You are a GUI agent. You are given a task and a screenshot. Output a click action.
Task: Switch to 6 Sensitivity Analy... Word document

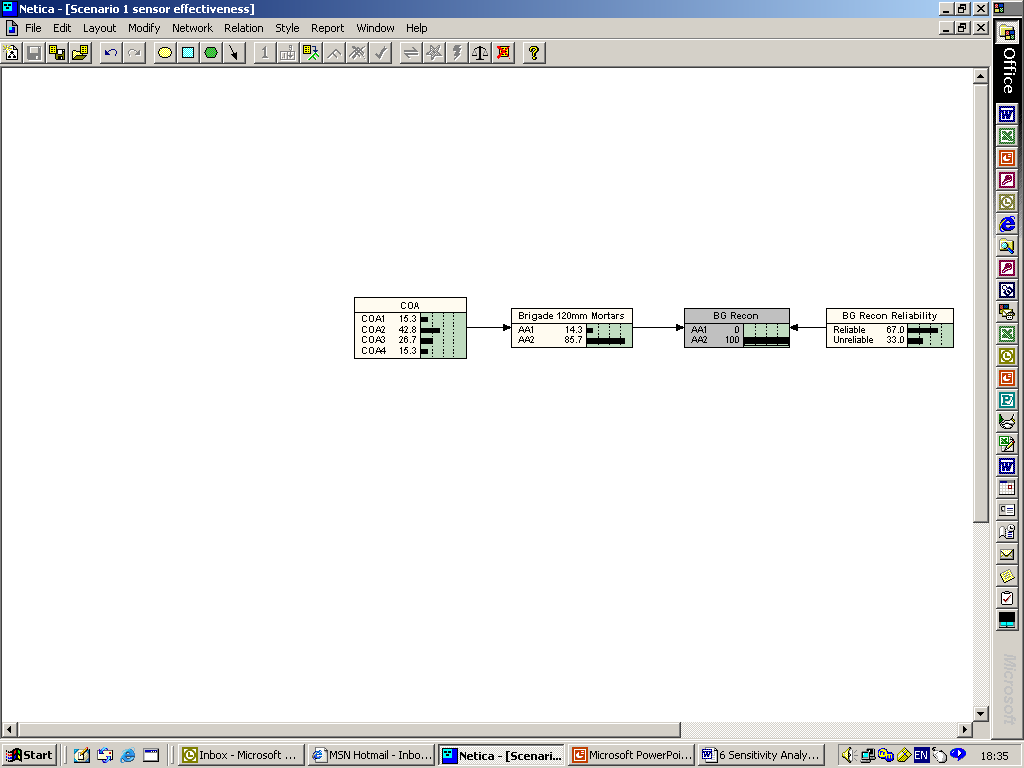coord(761,755)
